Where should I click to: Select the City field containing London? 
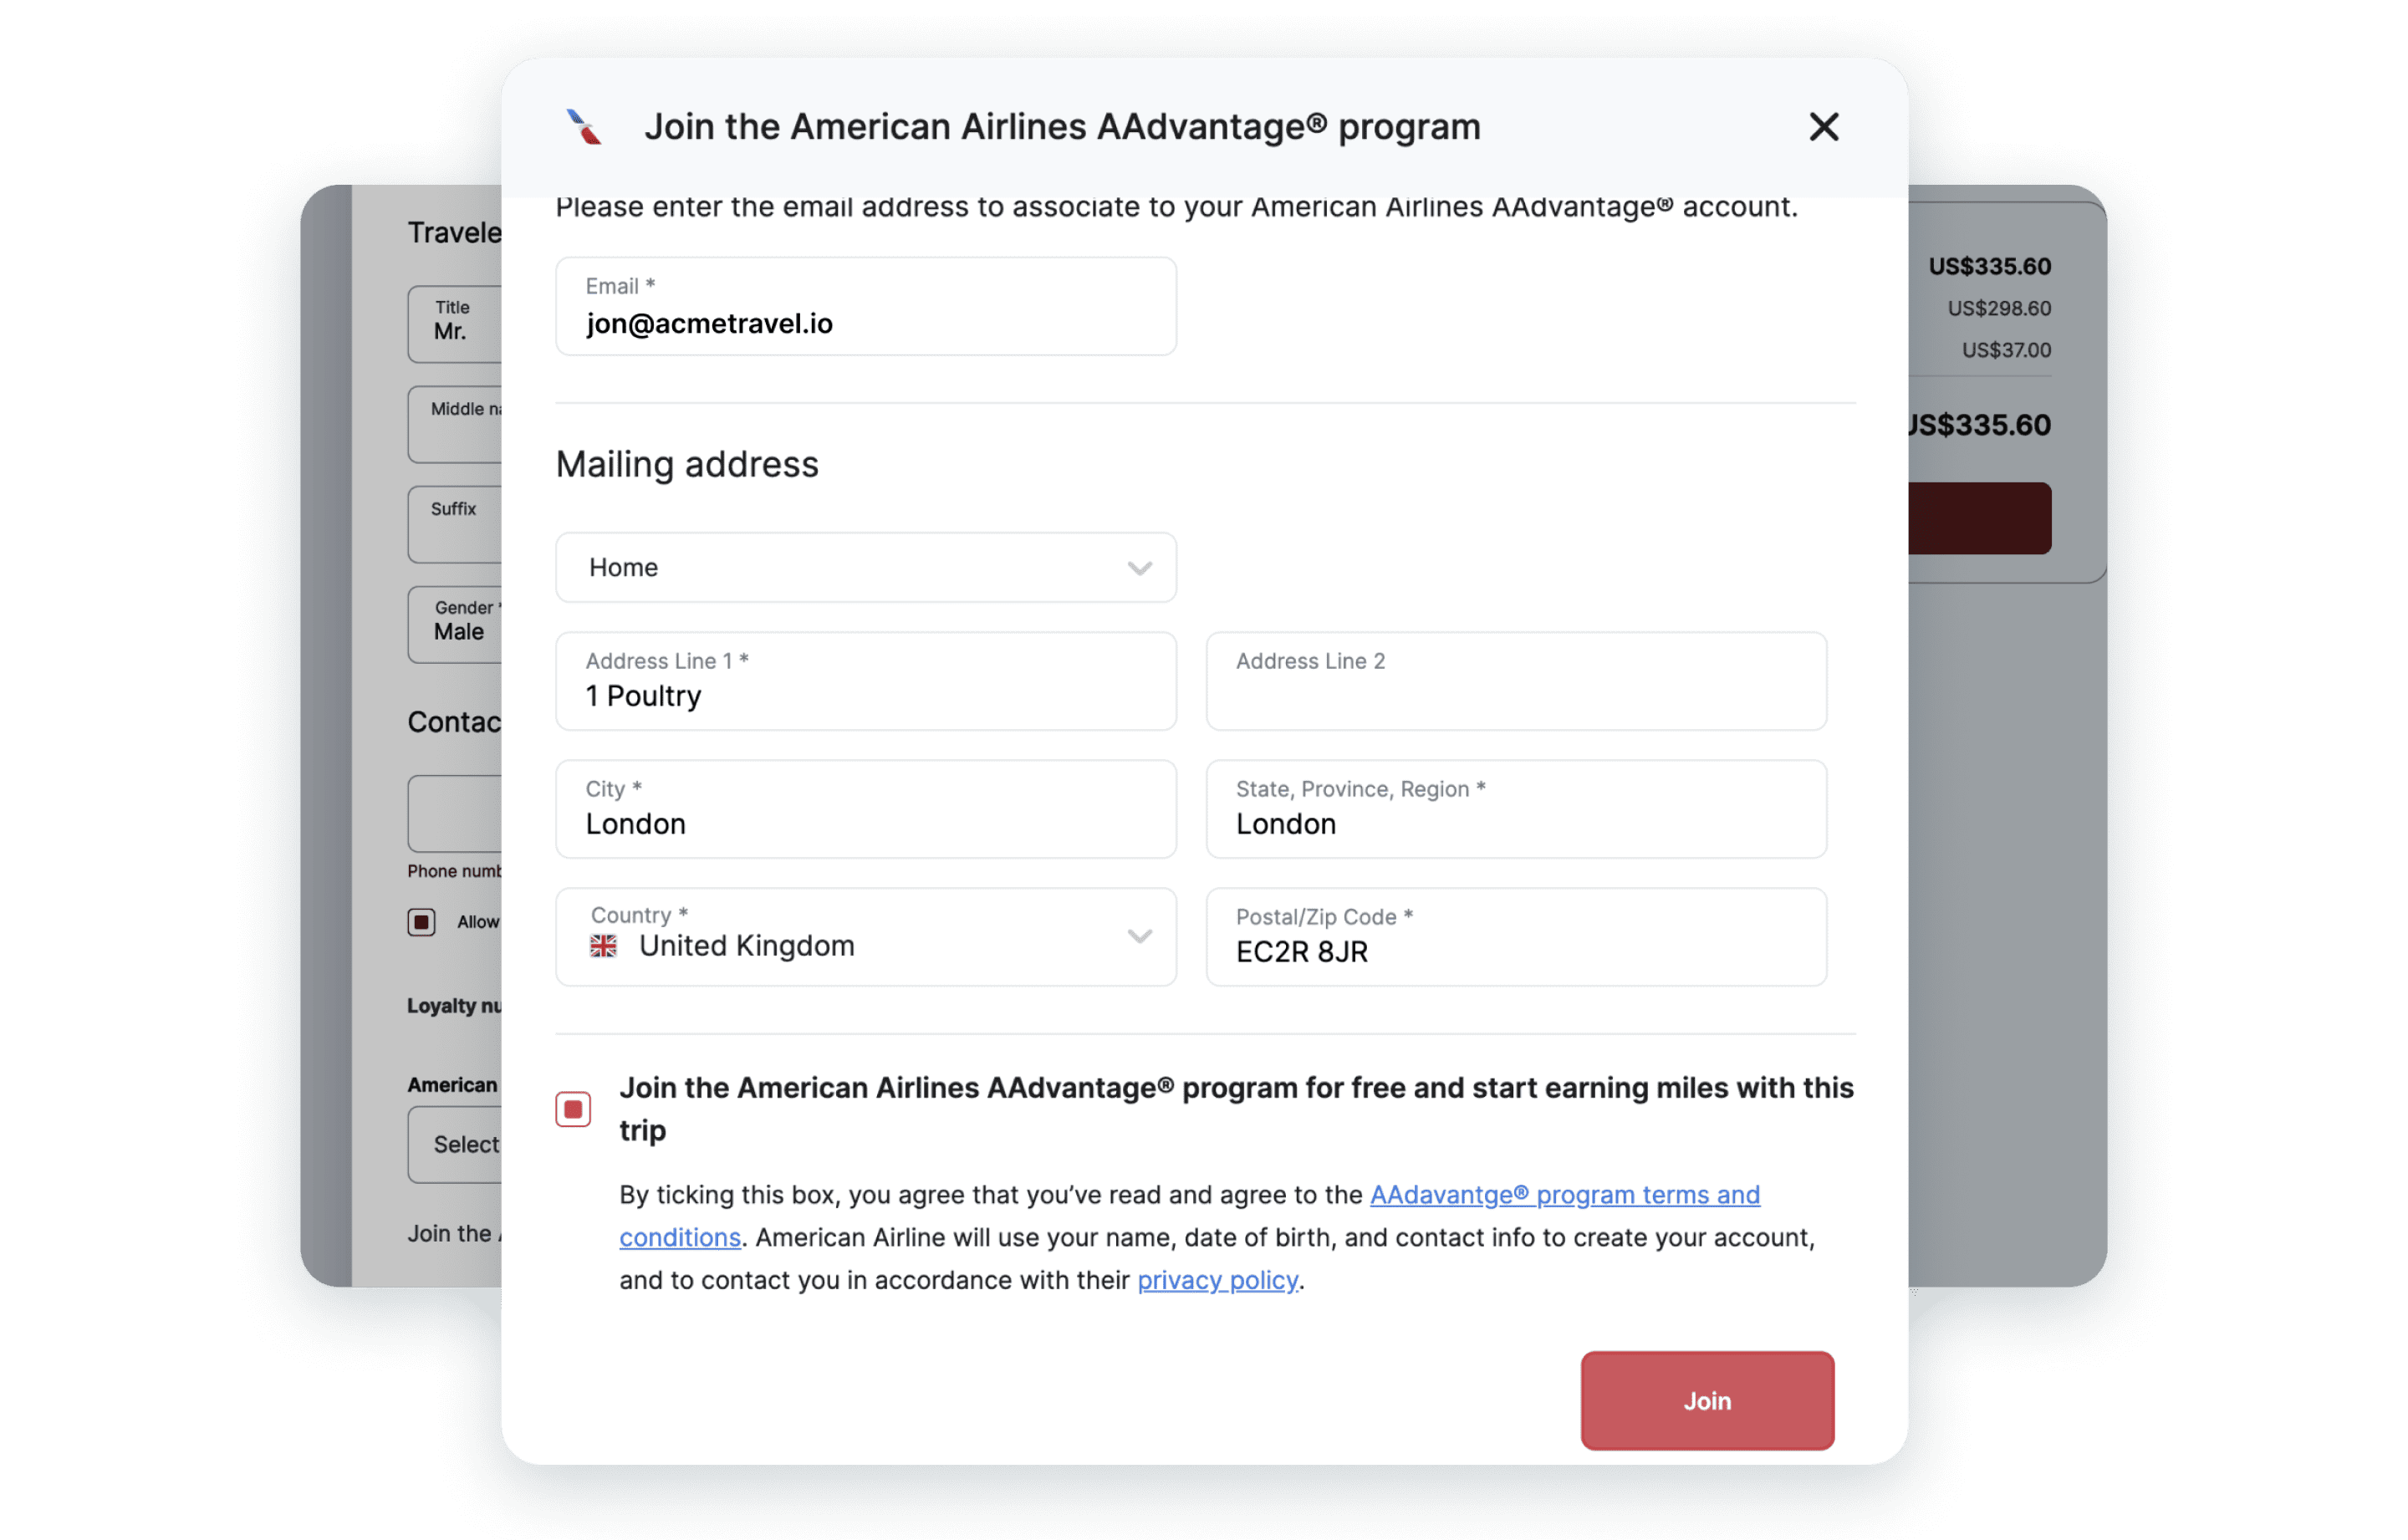866,809
